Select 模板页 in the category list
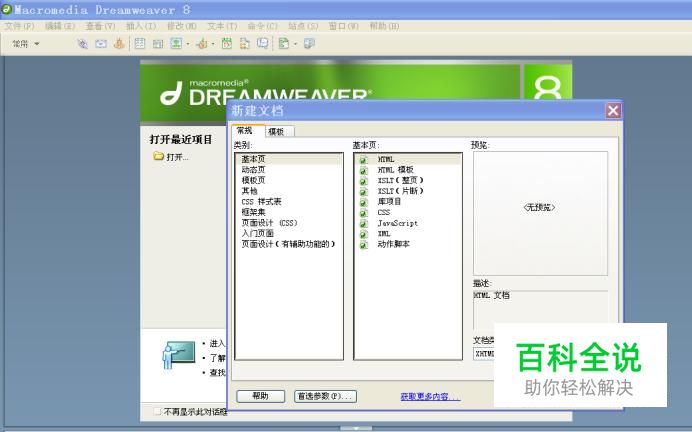Image resolution: width=692 pixels, height=432 pixels. 289,180
